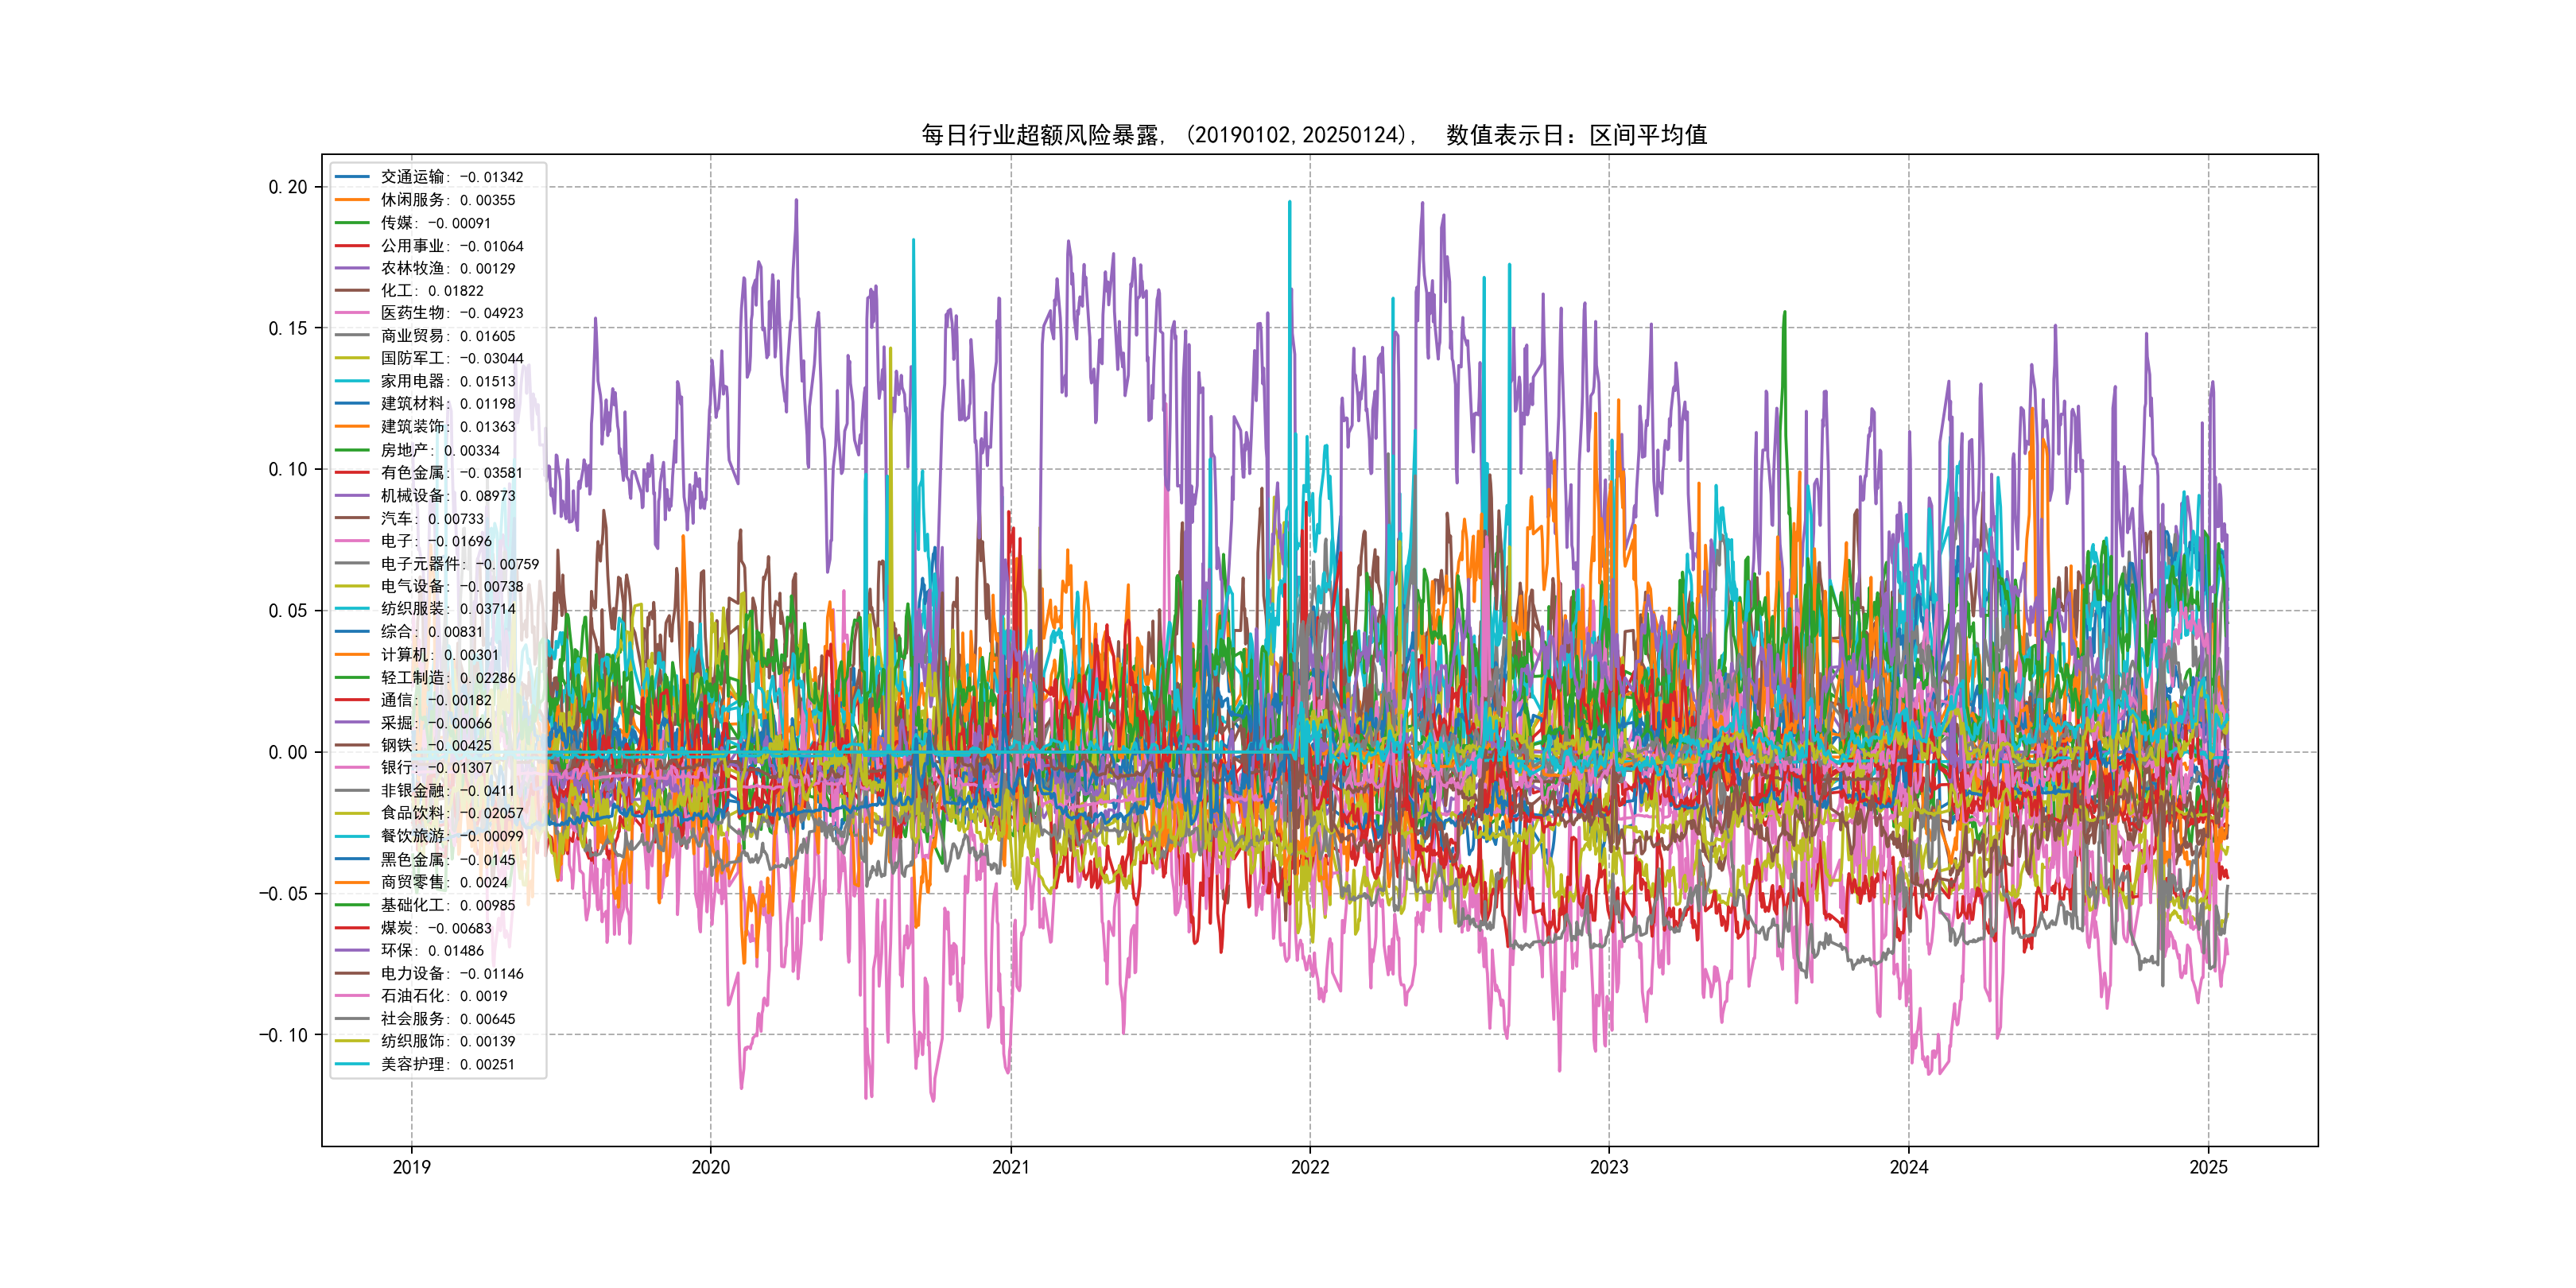Click the green line sample beside 轻工制造

tap(352, 677)
